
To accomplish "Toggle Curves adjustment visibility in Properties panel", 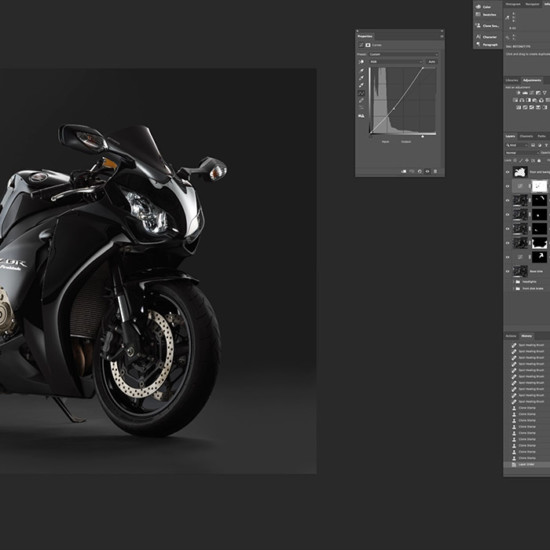I will click(x=427, y=172).
